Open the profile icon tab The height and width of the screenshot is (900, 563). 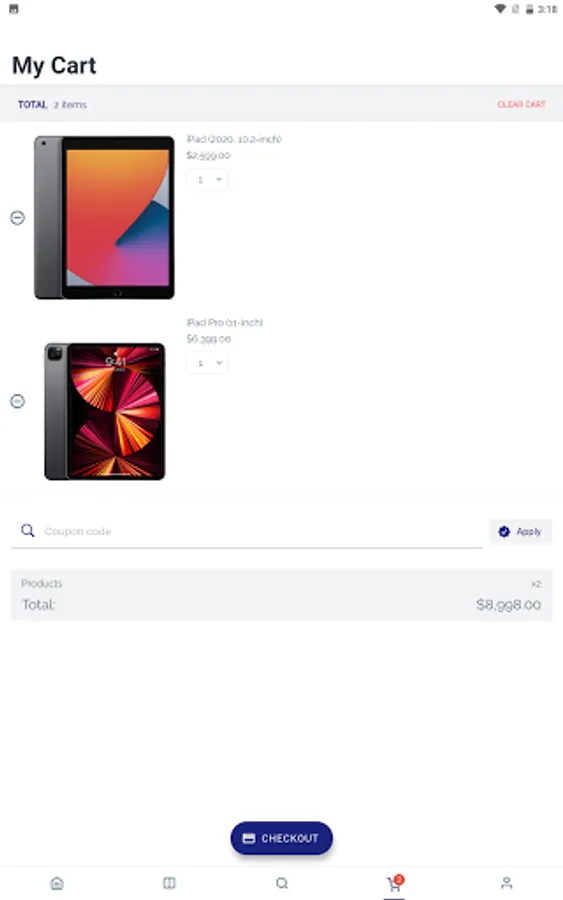(507, 883)
